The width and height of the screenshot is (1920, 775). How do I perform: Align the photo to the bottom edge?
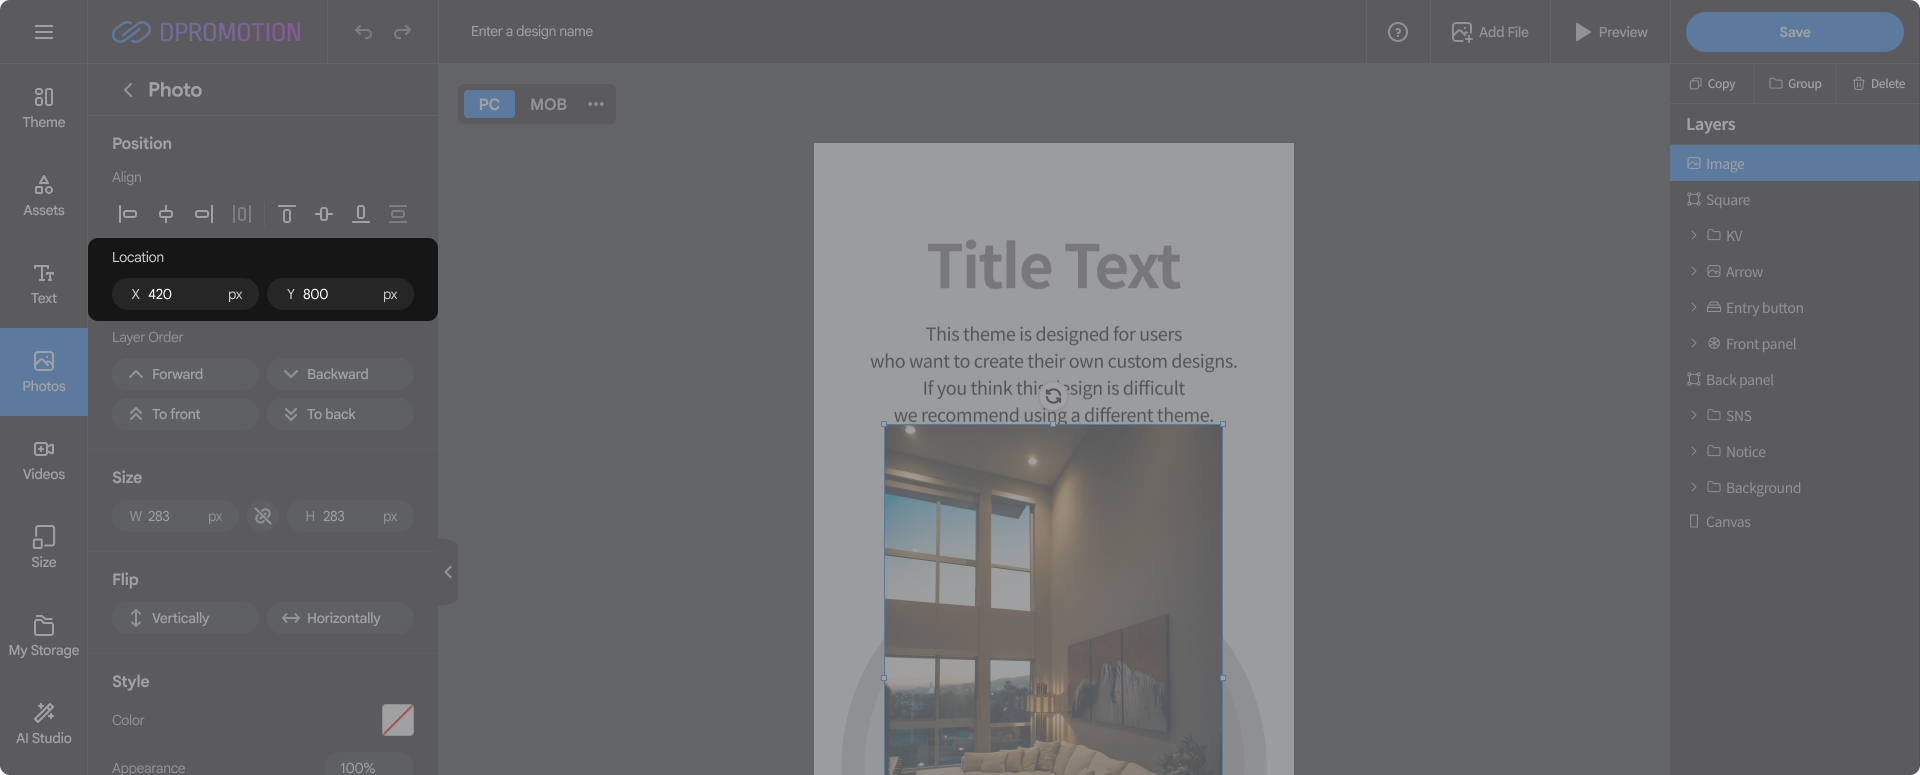point(361,214)
